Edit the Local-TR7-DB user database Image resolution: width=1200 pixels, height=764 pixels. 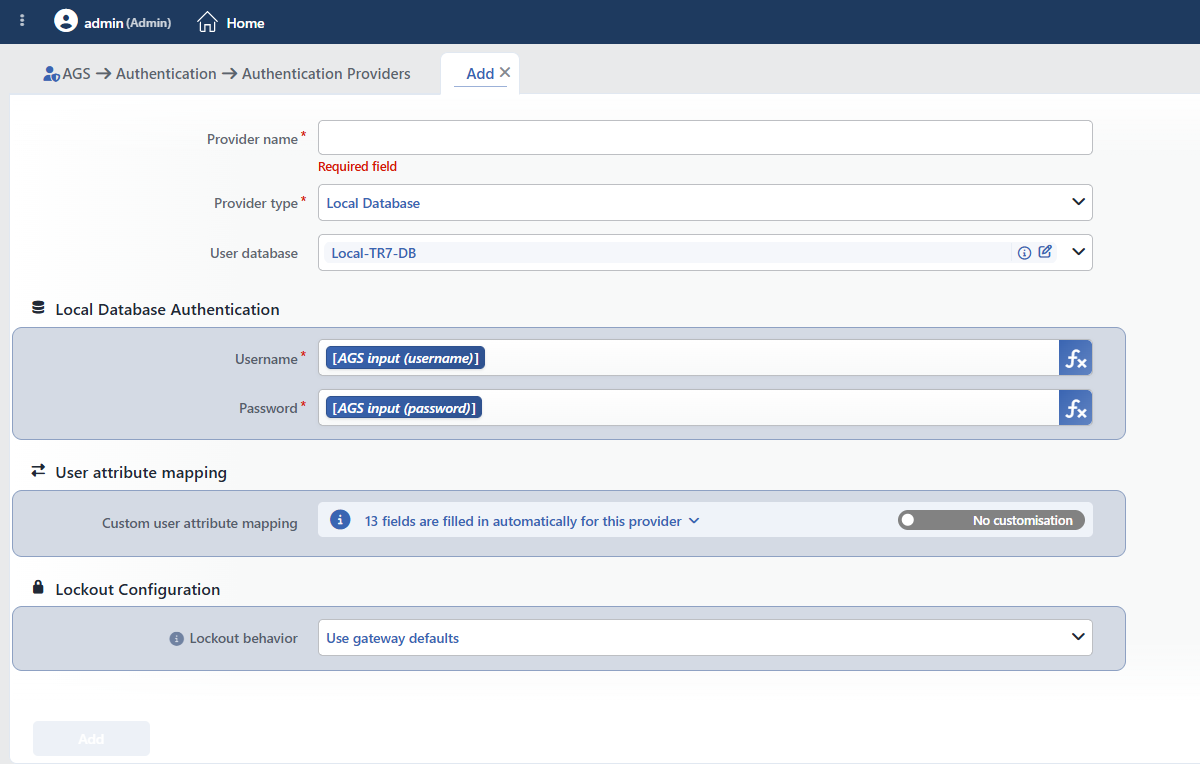(x=1045, y=252)
